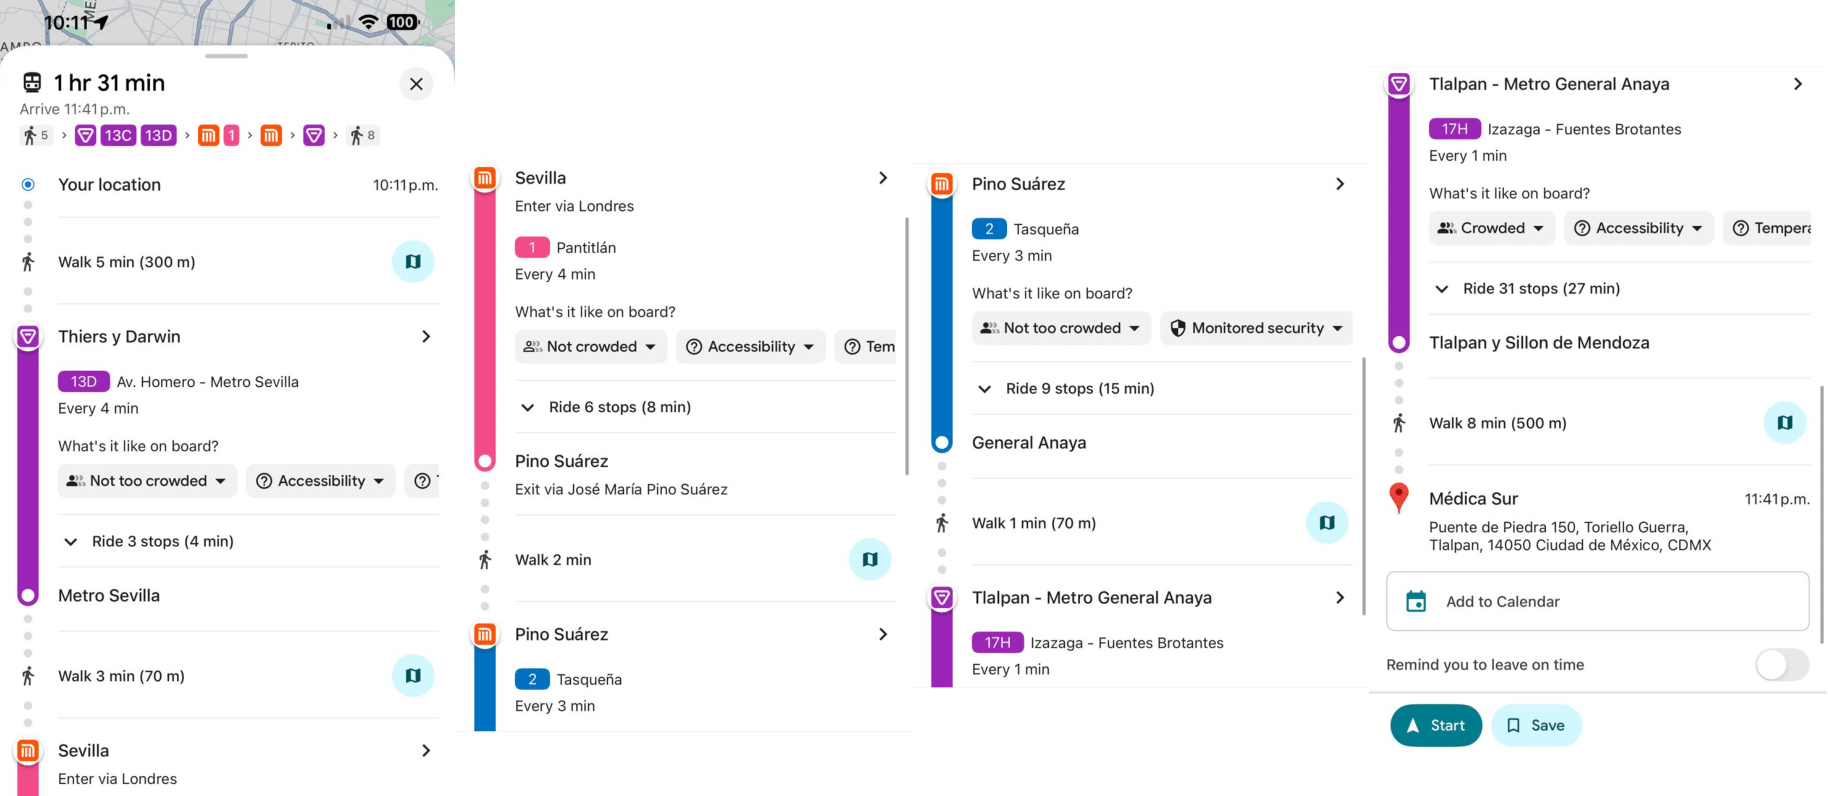Tap the Médica Sur destination pin
The width and height of the screenshot is (1828, 796).
[x=1399, y=497]
